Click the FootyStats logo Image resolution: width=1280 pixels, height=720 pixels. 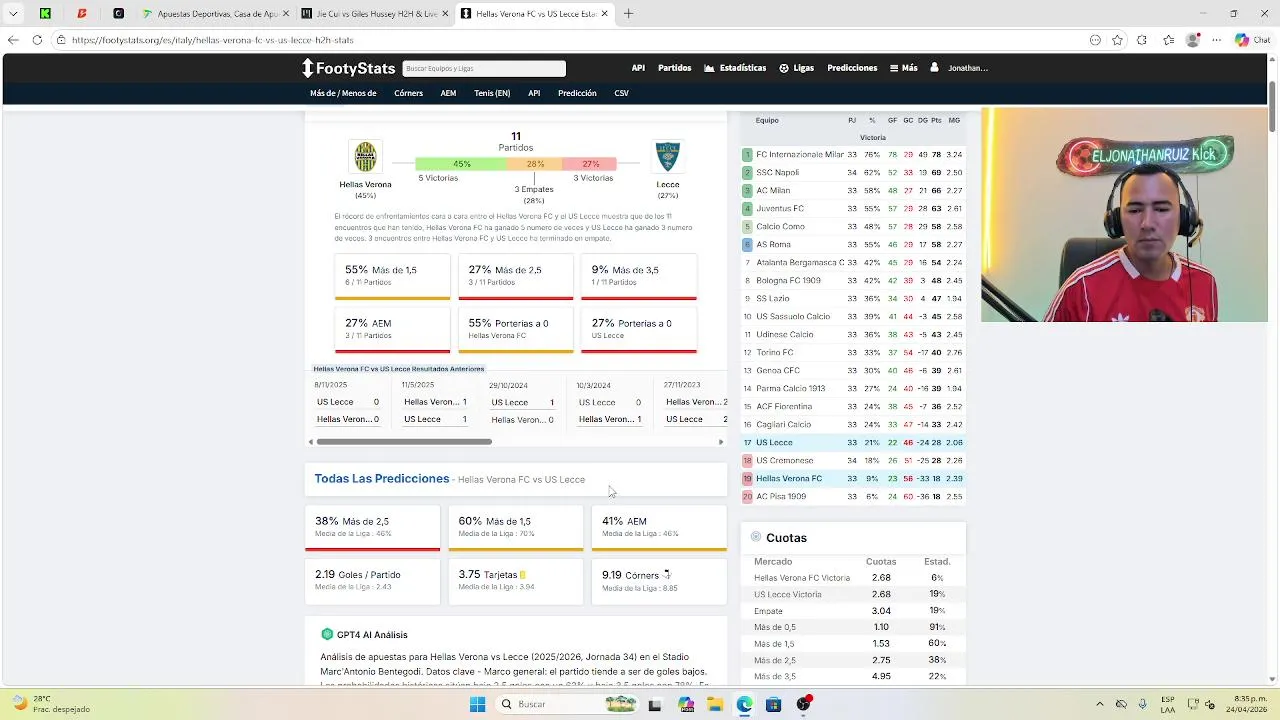click(x=349, y=68)
